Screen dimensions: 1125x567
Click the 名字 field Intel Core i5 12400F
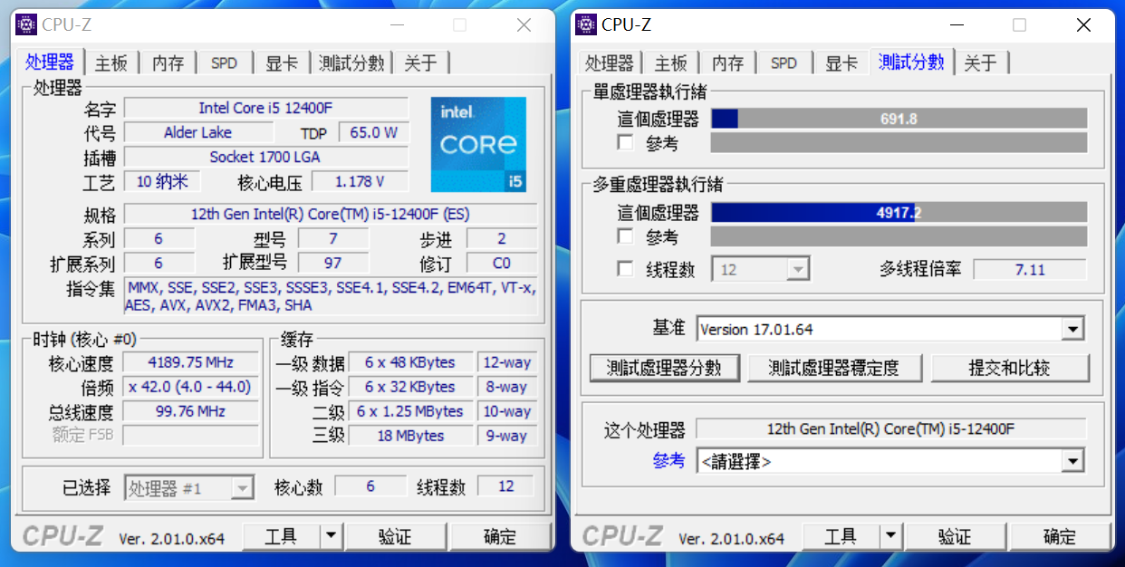(266, 108)
